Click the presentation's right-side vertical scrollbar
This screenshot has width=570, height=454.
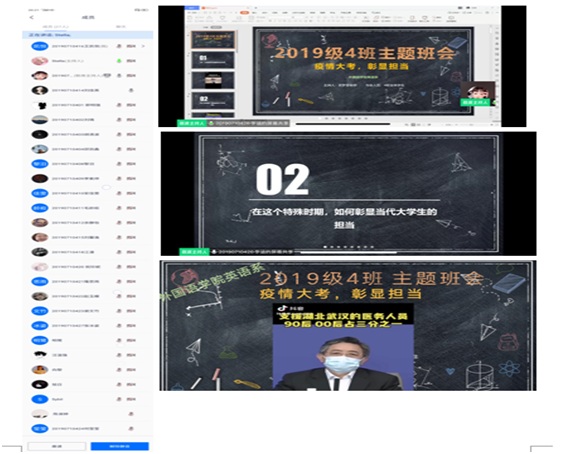pos(491,73)
